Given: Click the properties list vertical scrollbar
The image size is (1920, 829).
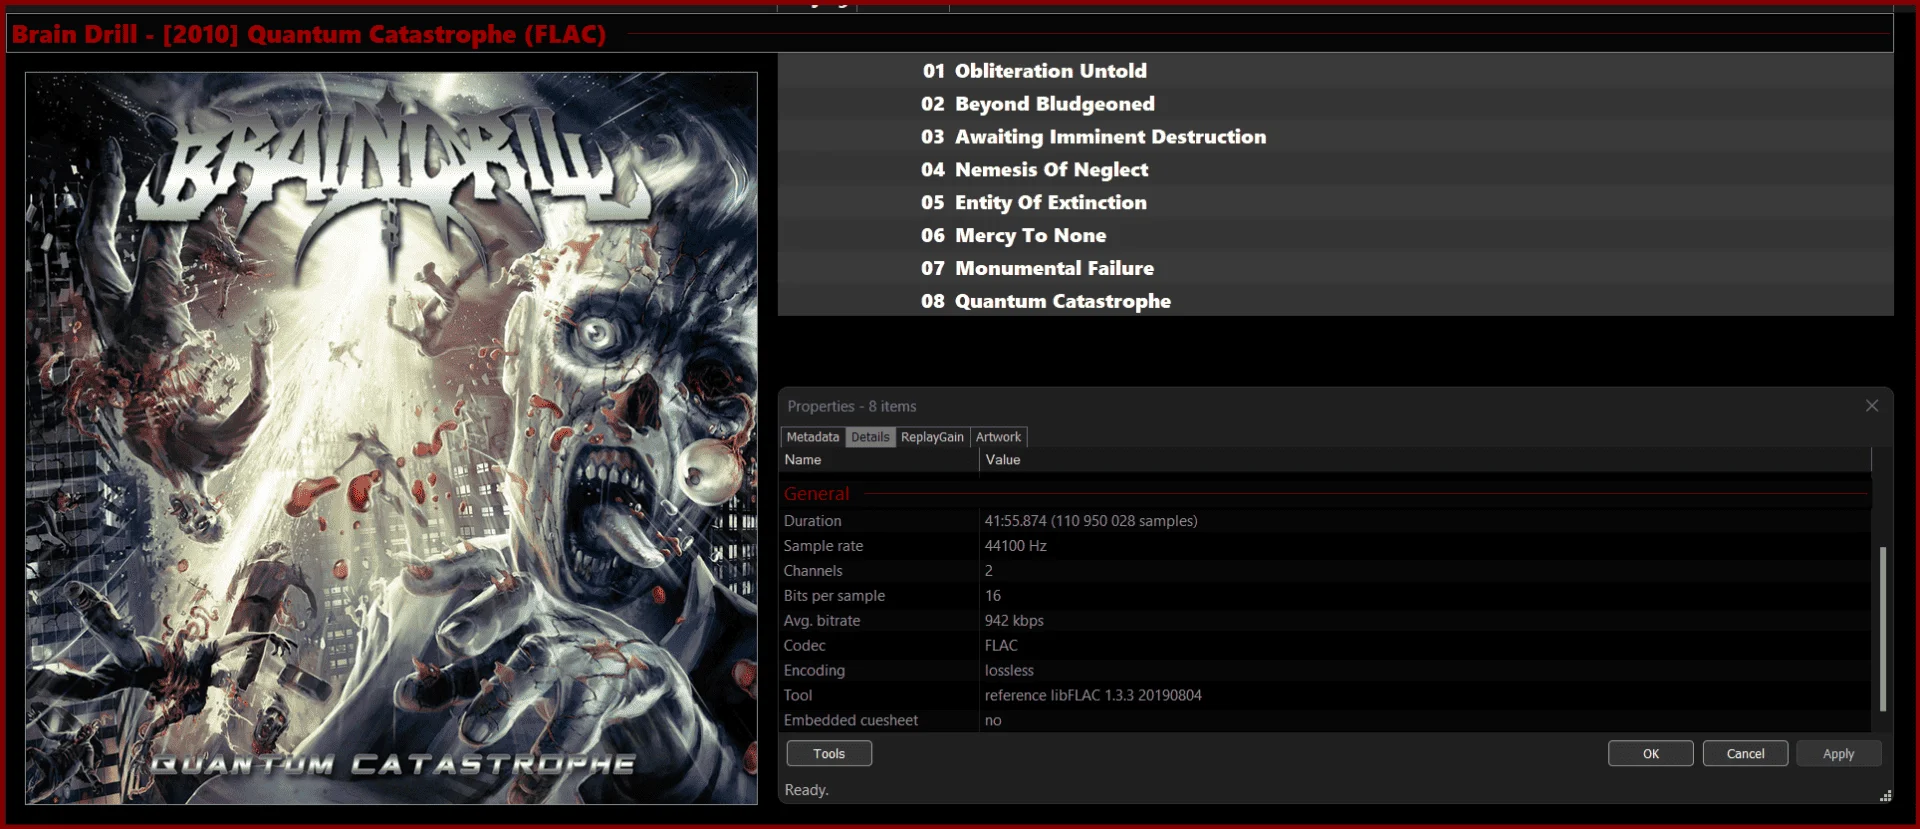Looking at the screenshot, I should [1883, 628].
